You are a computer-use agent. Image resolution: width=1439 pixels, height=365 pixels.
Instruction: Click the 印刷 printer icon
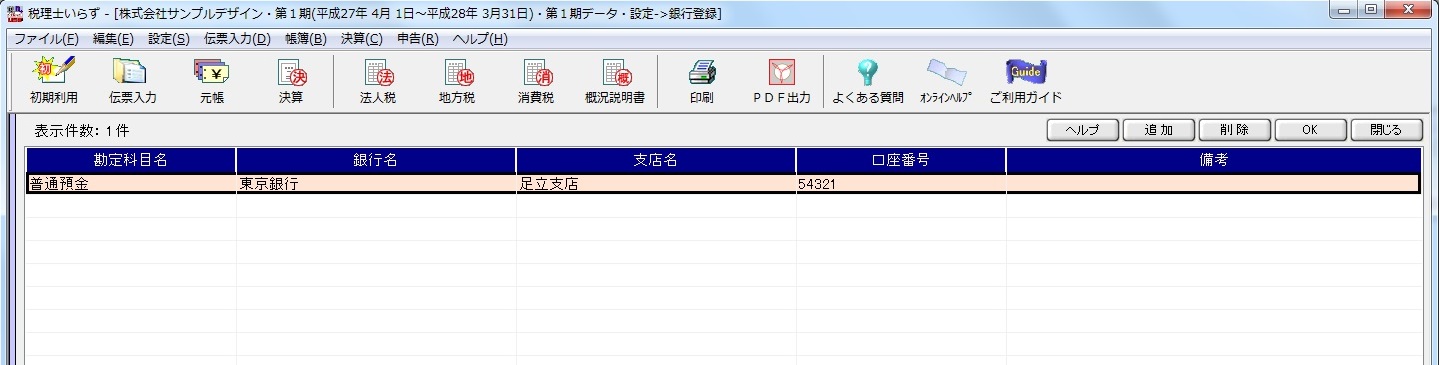pos(702,81)
